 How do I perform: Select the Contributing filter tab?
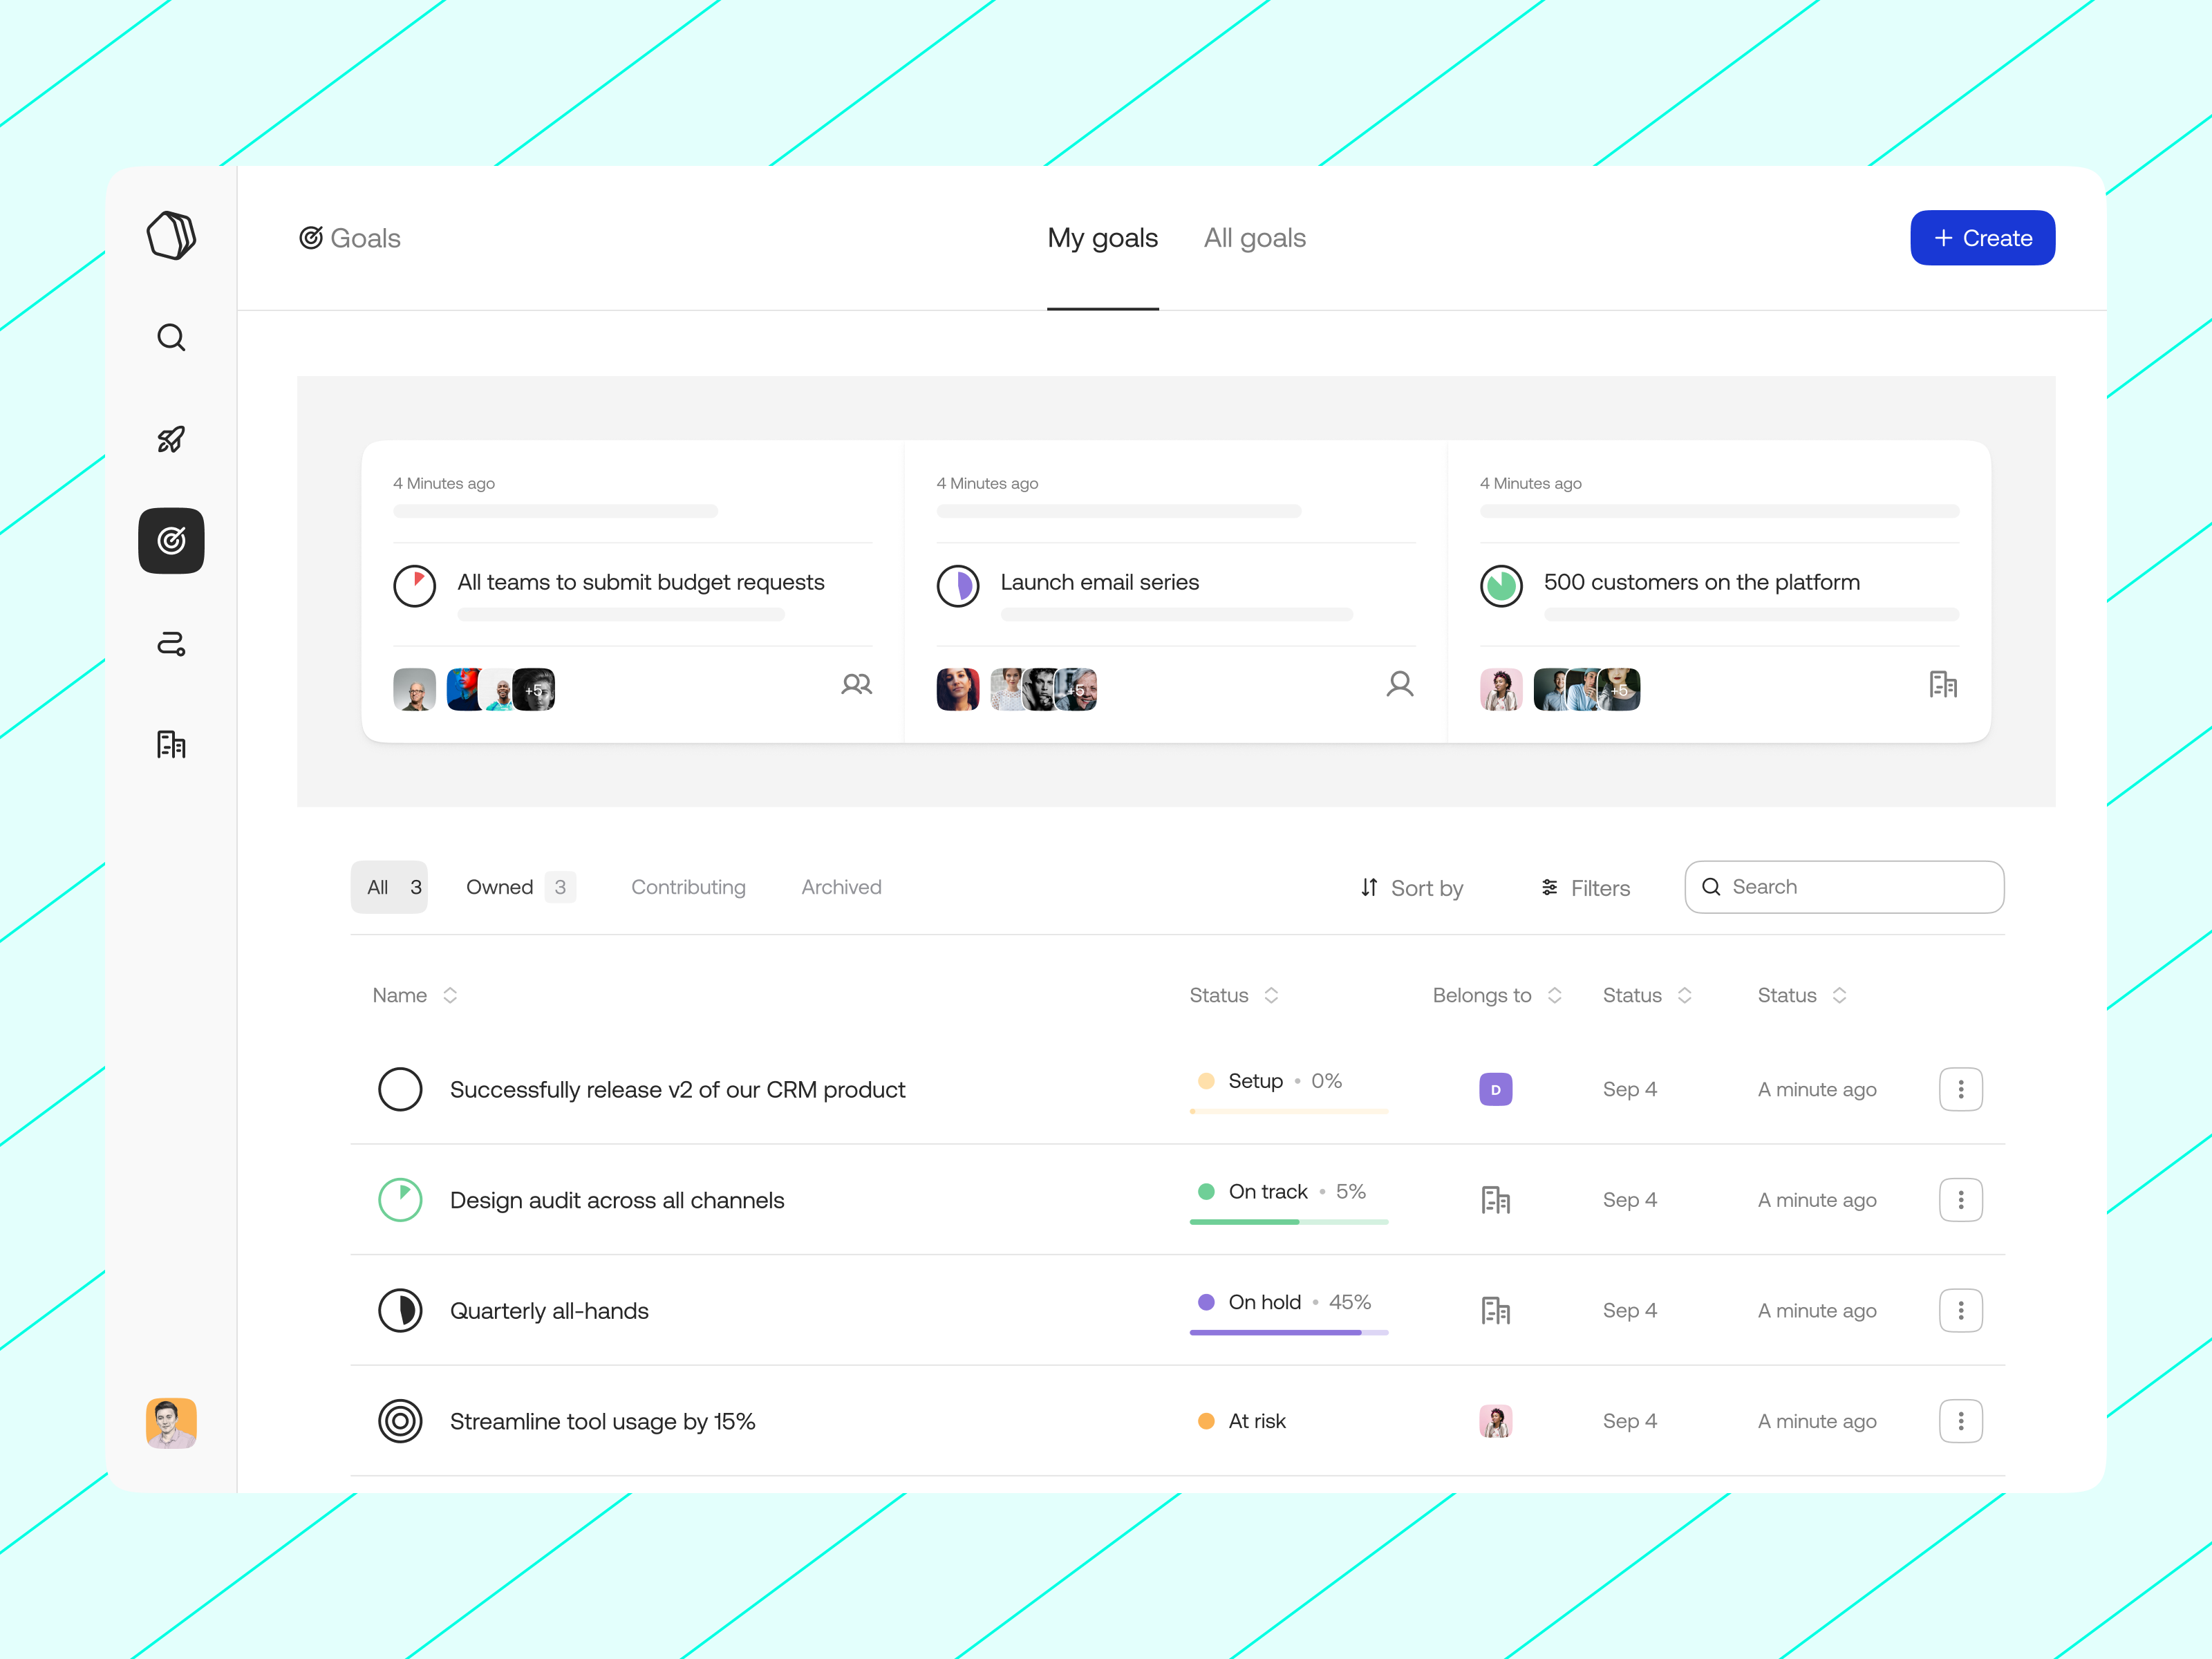point(688,887)
